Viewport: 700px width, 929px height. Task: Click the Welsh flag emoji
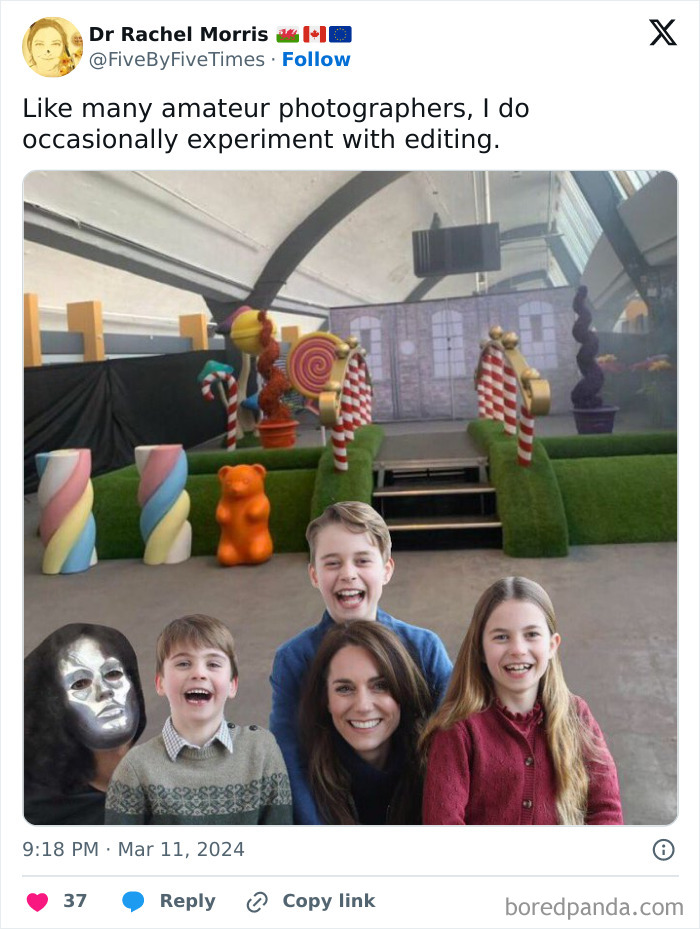click(x=287, y=34)
